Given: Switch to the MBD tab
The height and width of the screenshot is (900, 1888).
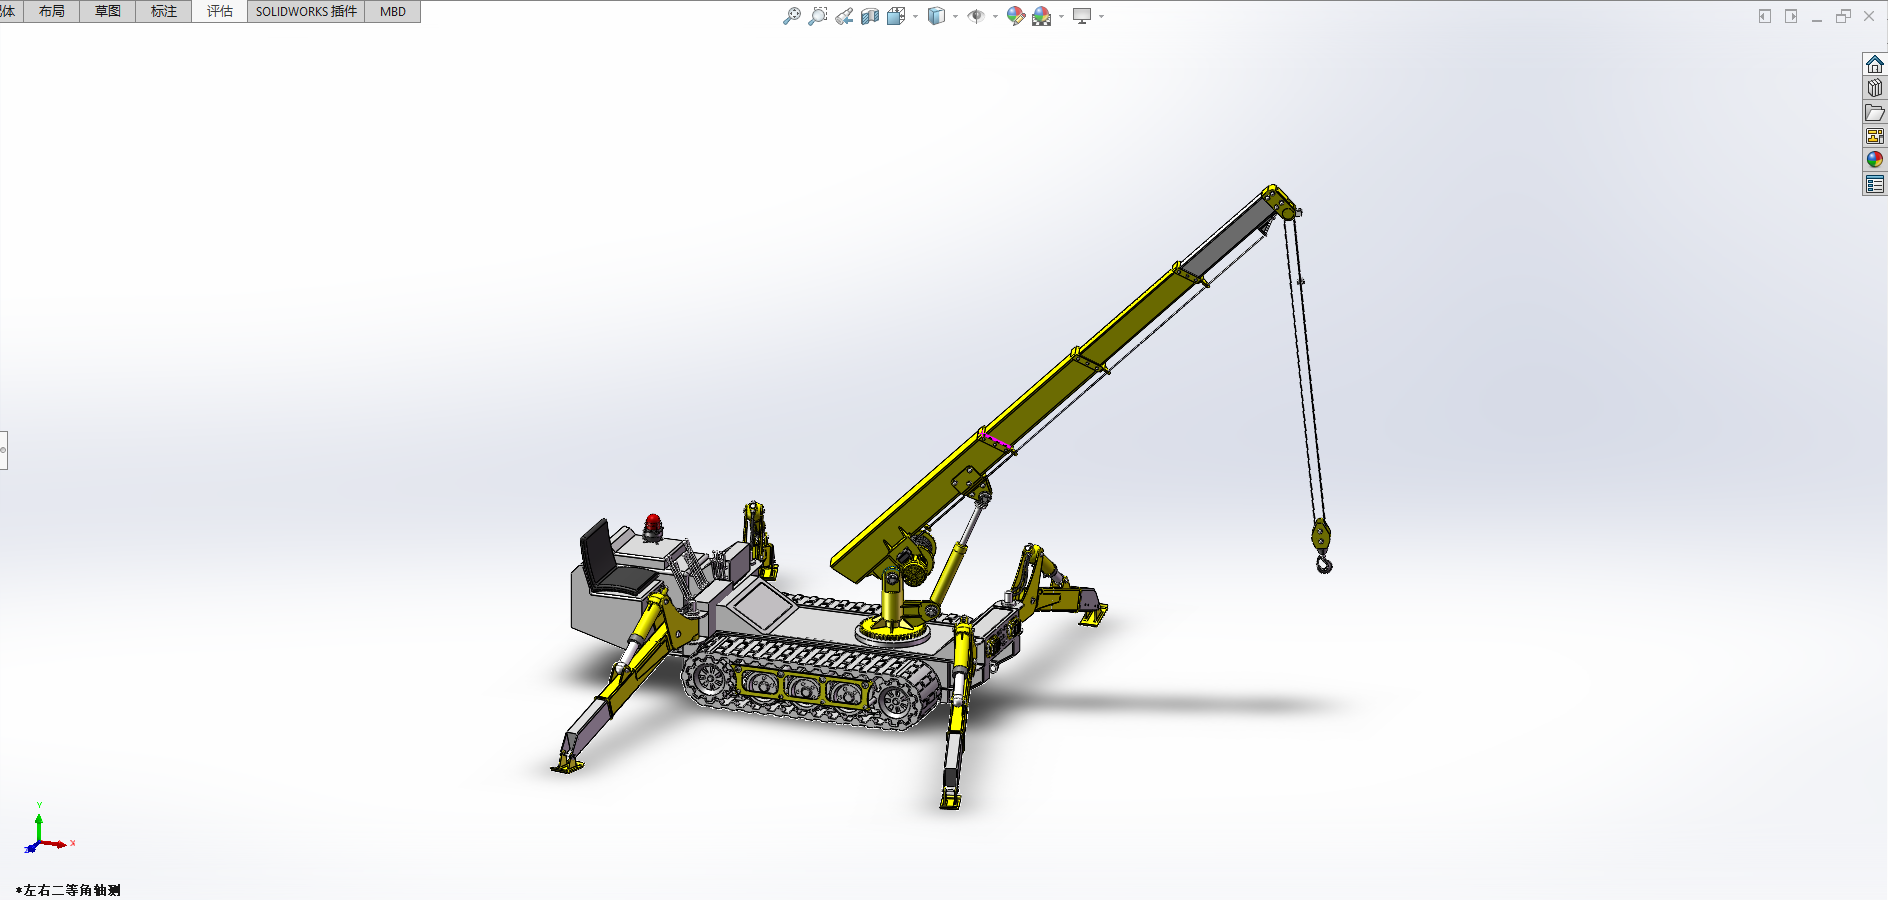Looking at the screenshot, I should [393, 11].
